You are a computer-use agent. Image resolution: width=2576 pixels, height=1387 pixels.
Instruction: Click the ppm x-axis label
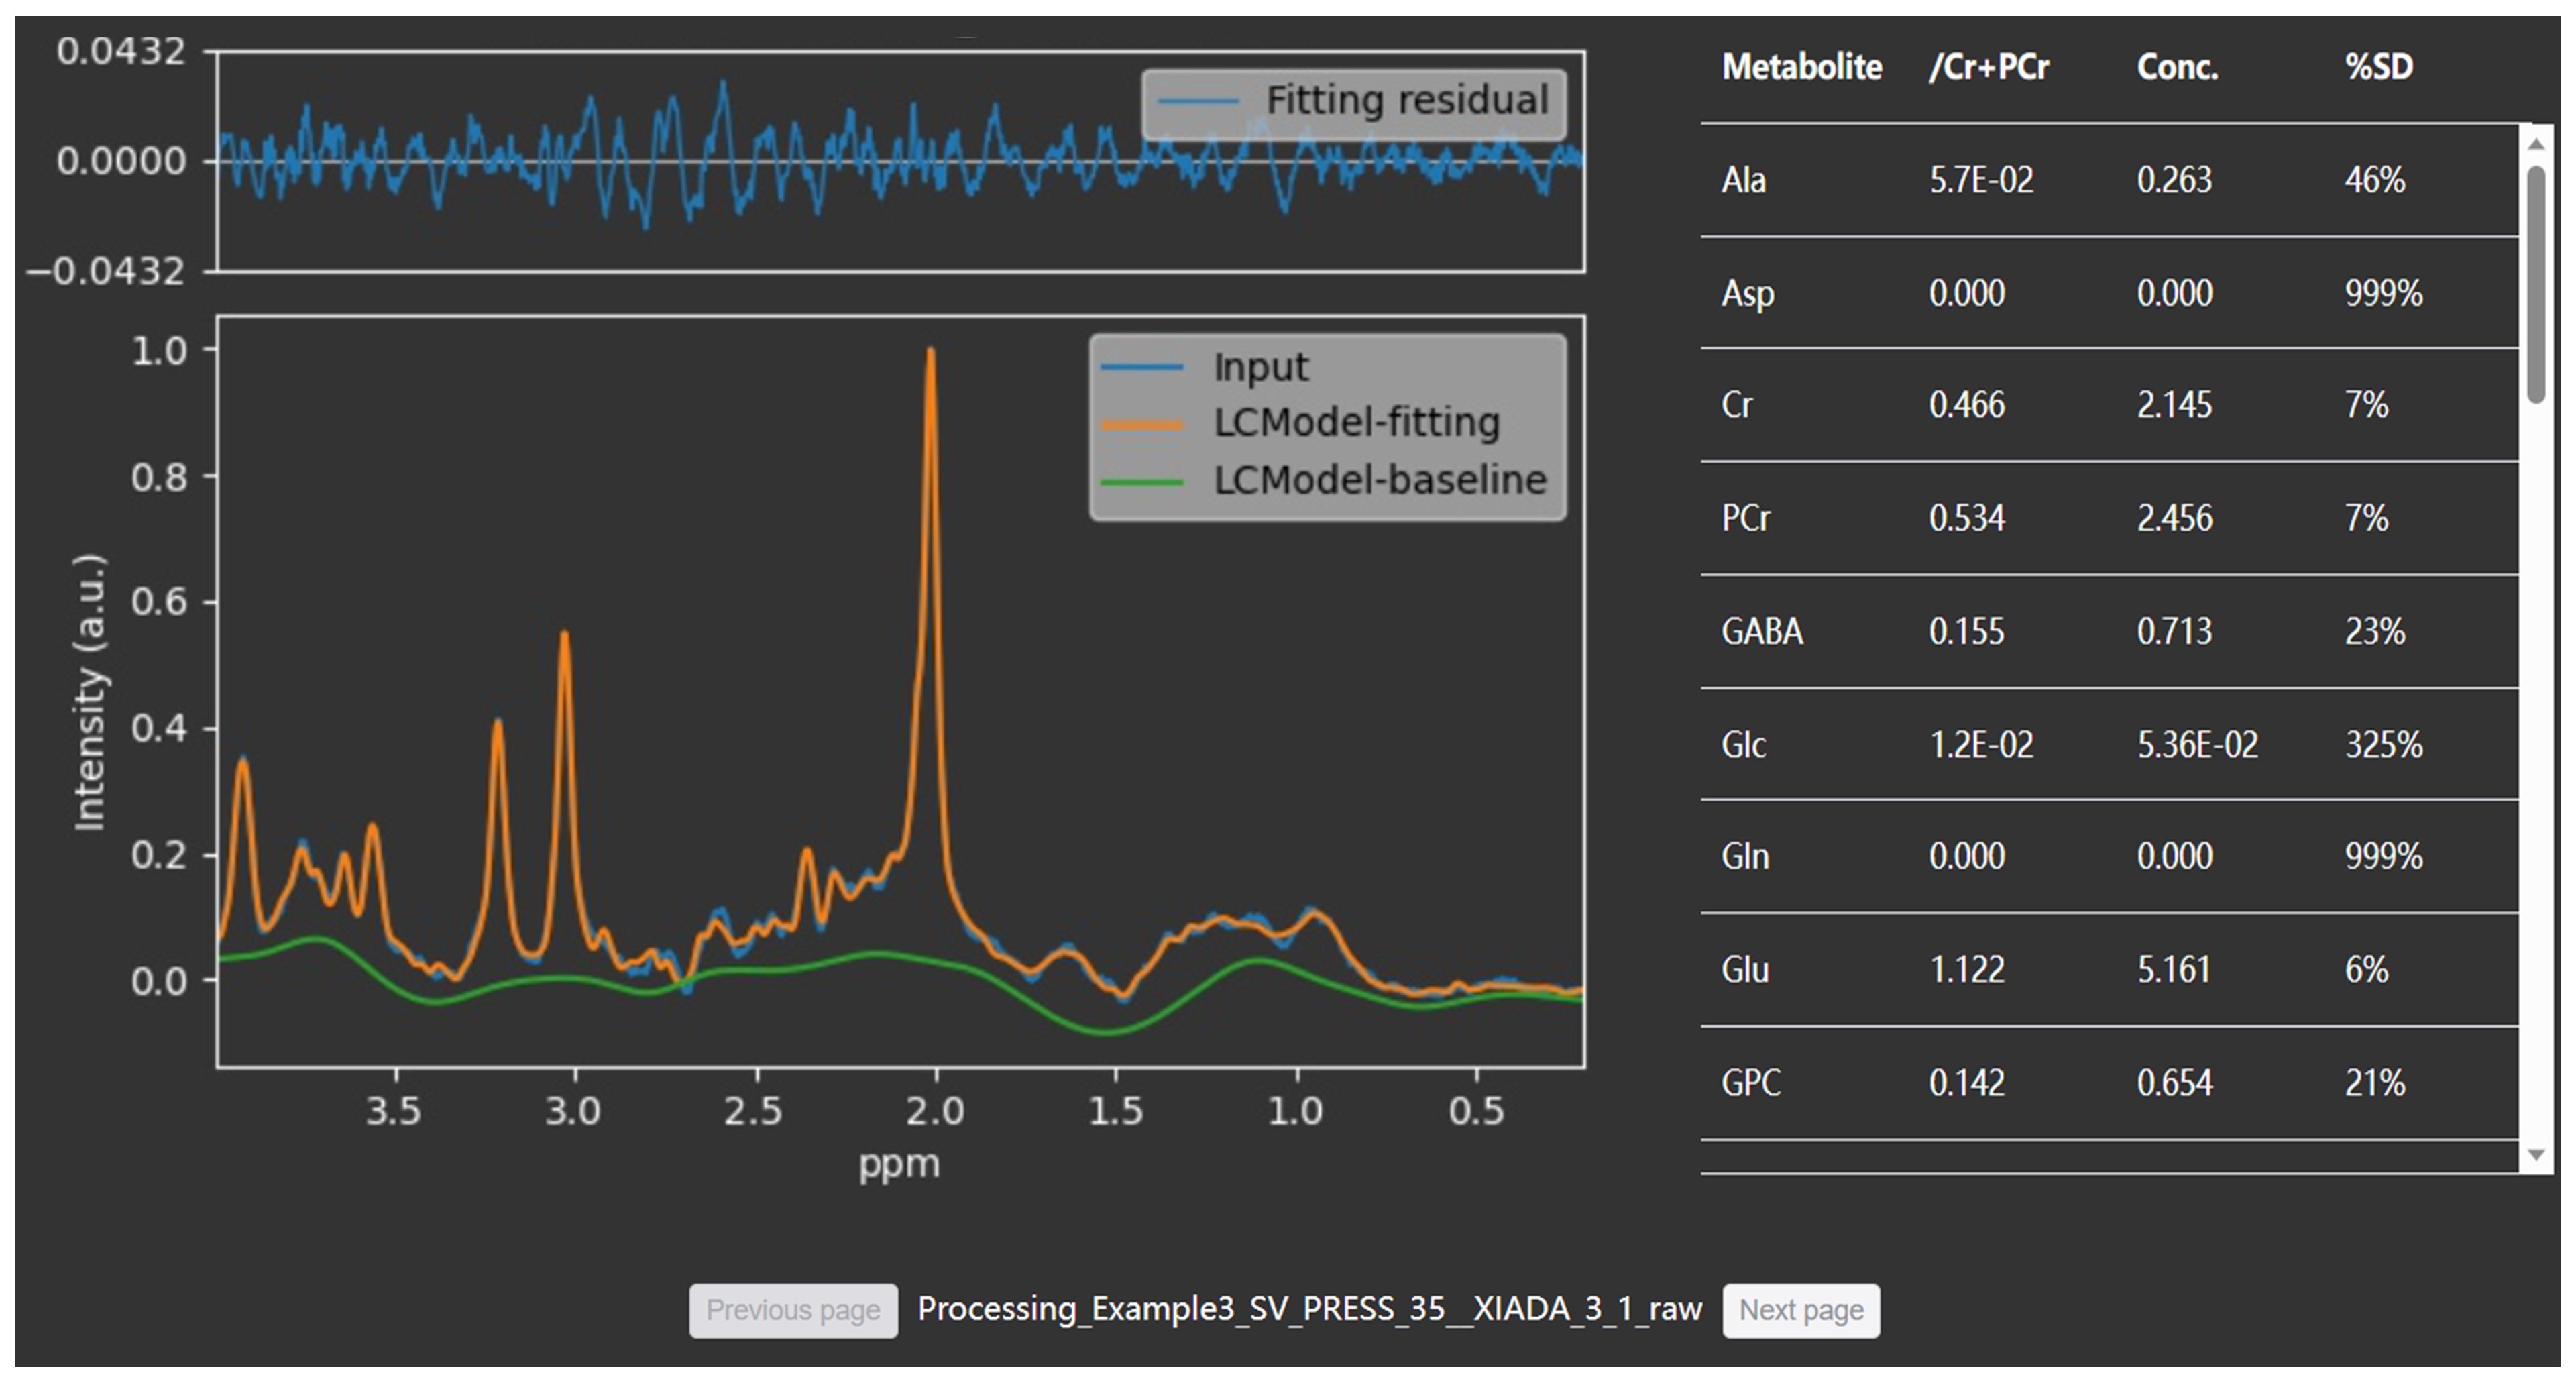click(x=899, y=1165)
